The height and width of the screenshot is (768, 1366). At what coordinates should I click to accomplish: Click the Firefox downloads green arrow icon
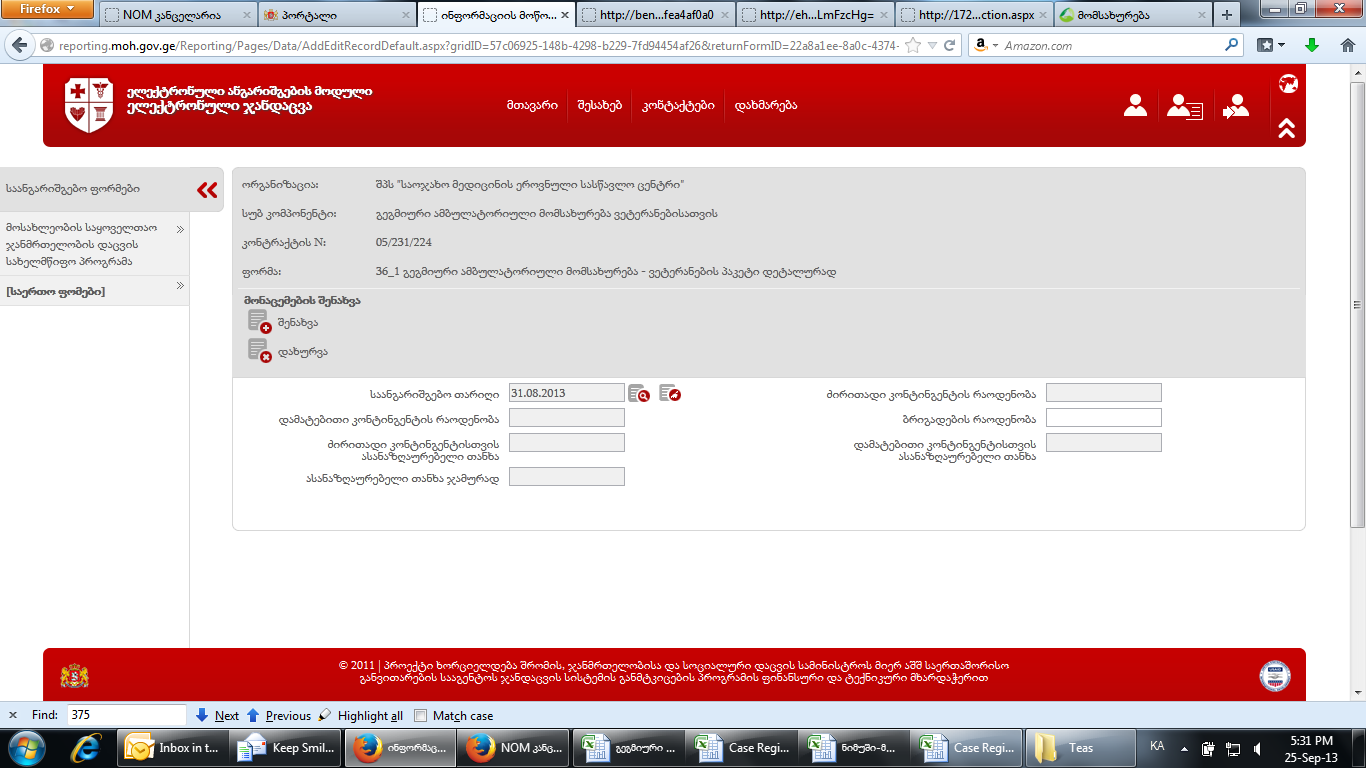tap(1312, 45)
